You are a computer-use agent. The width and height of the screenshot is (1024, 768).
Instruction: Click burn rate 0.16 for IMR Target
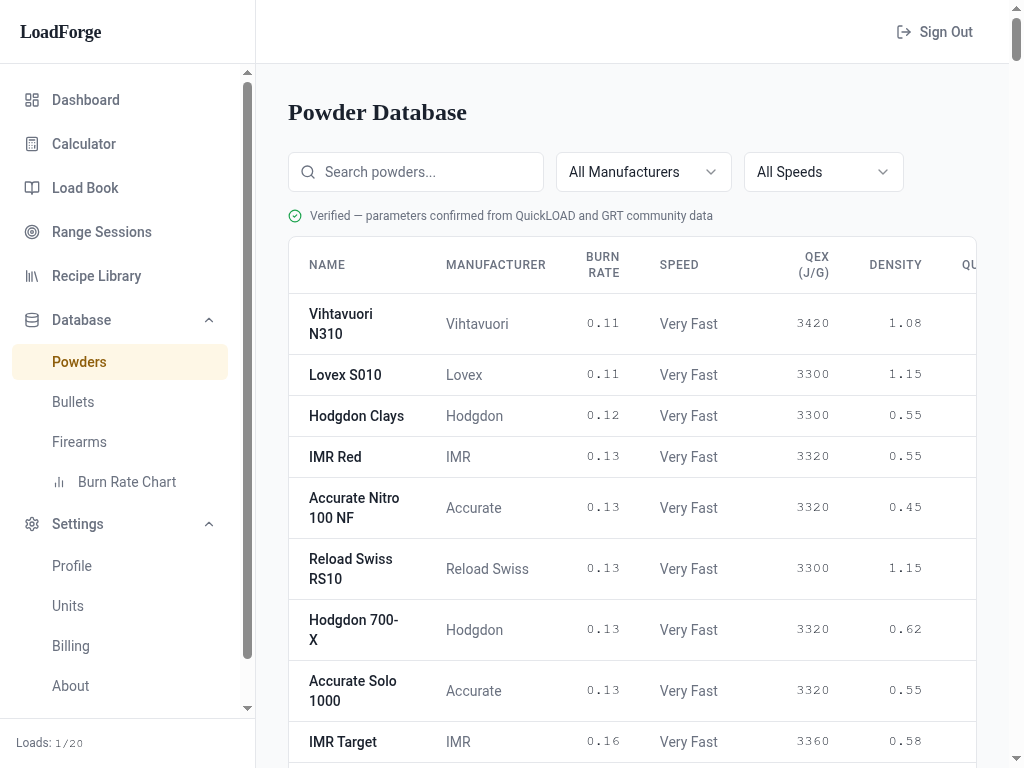(603, 741)
